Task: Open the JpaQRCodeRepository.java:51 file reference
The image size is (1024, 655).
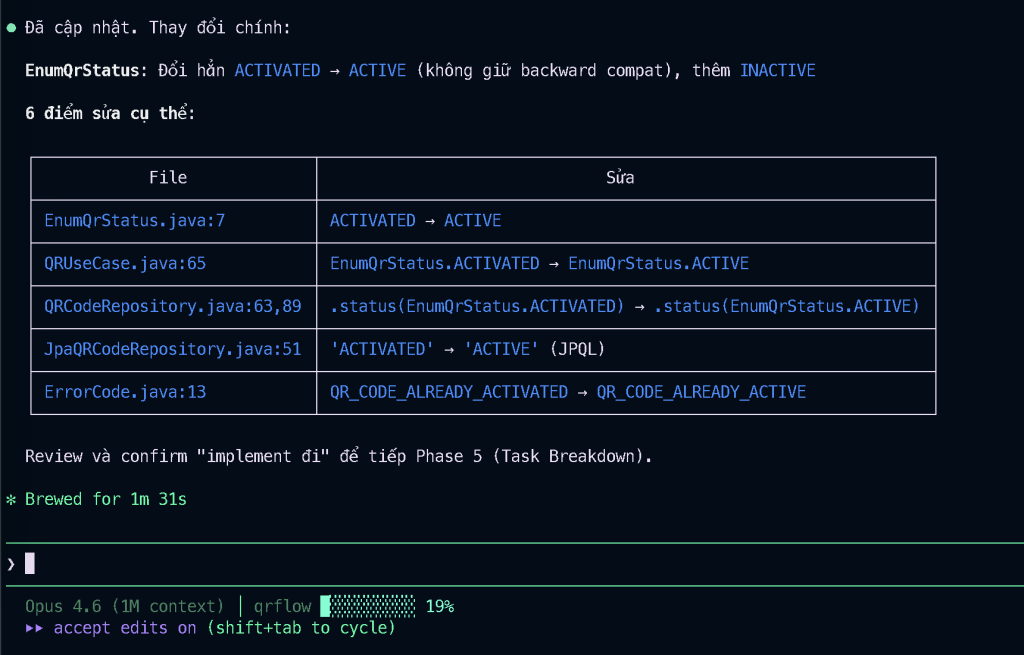Action: (173, 349)
